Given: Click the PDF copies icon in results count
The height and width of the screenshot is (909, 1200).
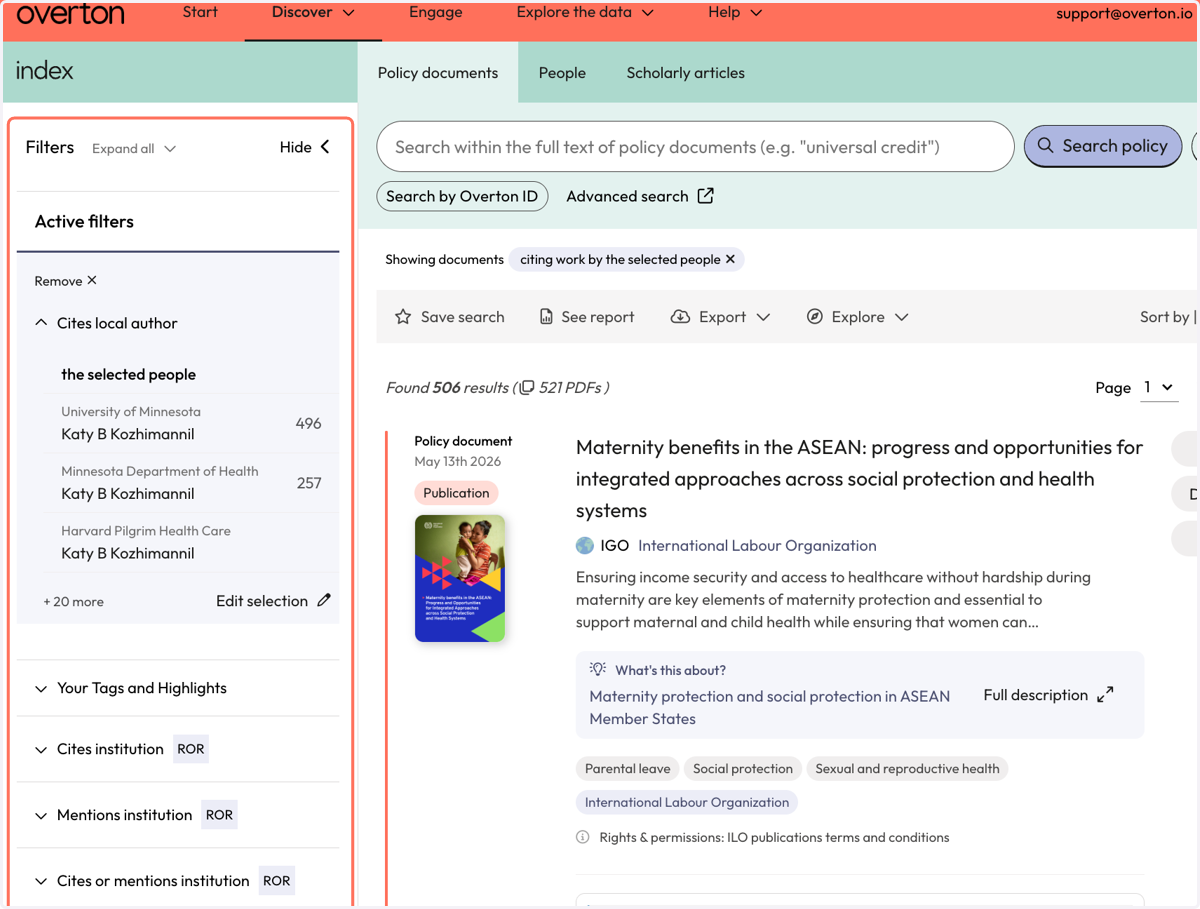Looking at the screenshot, I should click(527, 387).
